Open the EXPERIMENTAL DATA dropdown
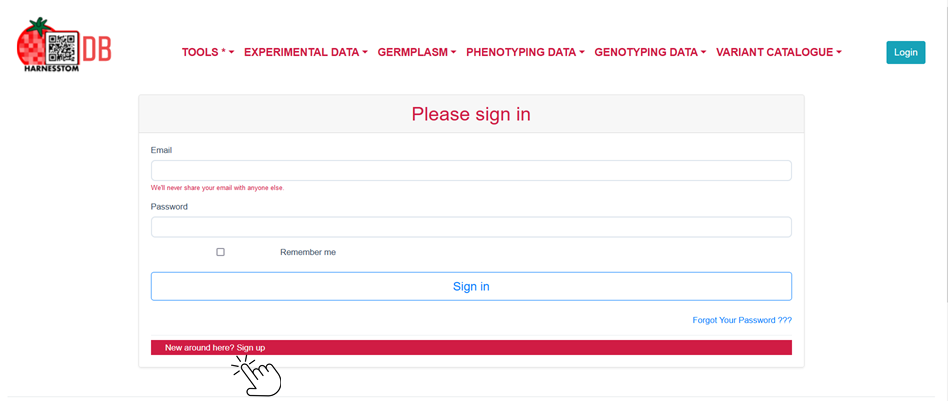This screenshot has width=948, height=401. click(306, 52)
